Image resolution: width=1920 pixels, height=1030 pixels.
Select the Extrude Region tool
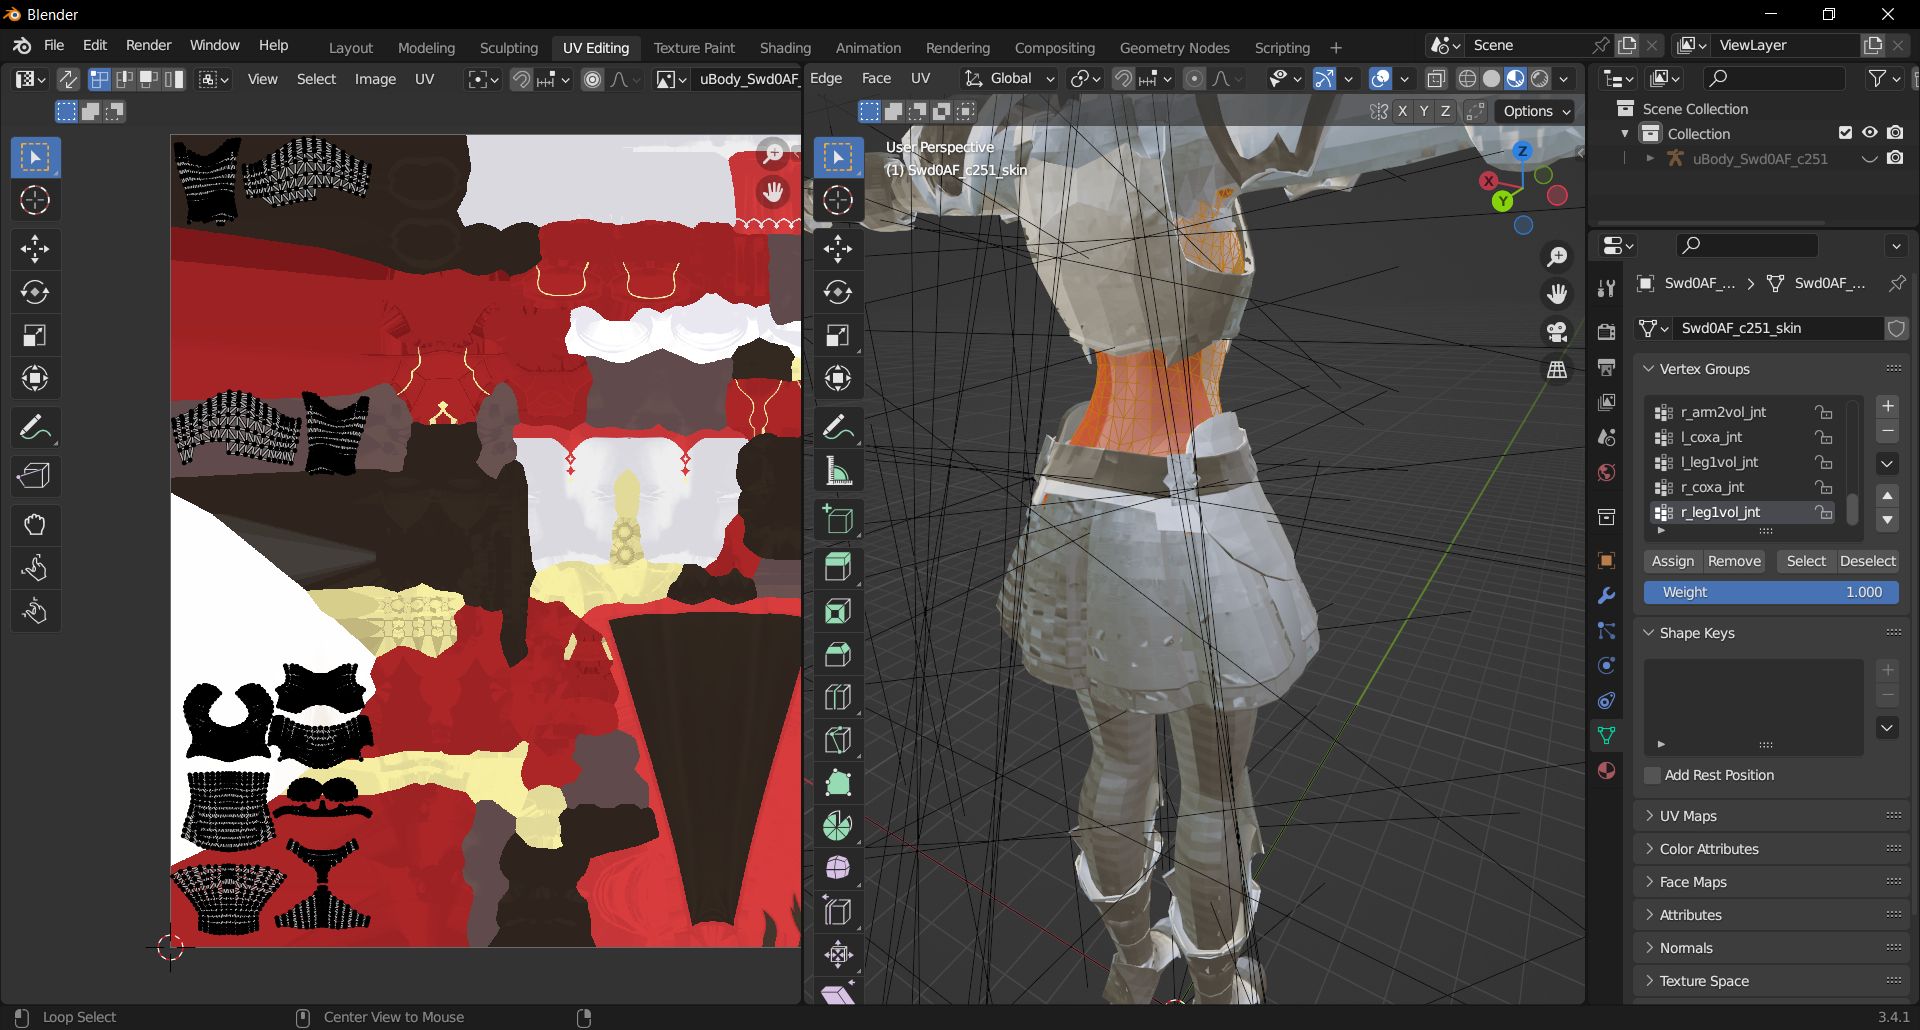pos(838,567)
